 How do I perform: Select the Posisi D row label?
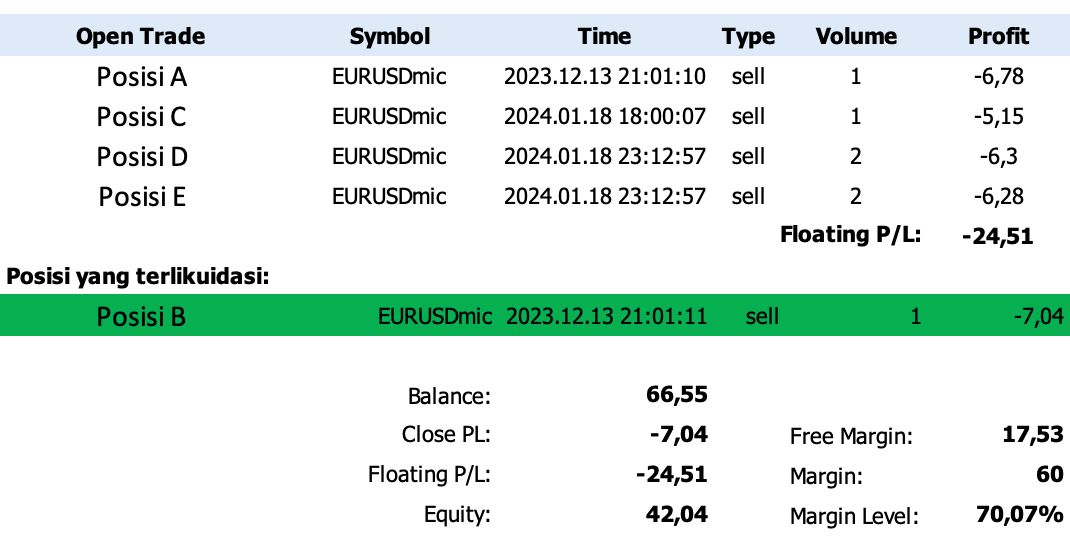(x=141, y=157)
